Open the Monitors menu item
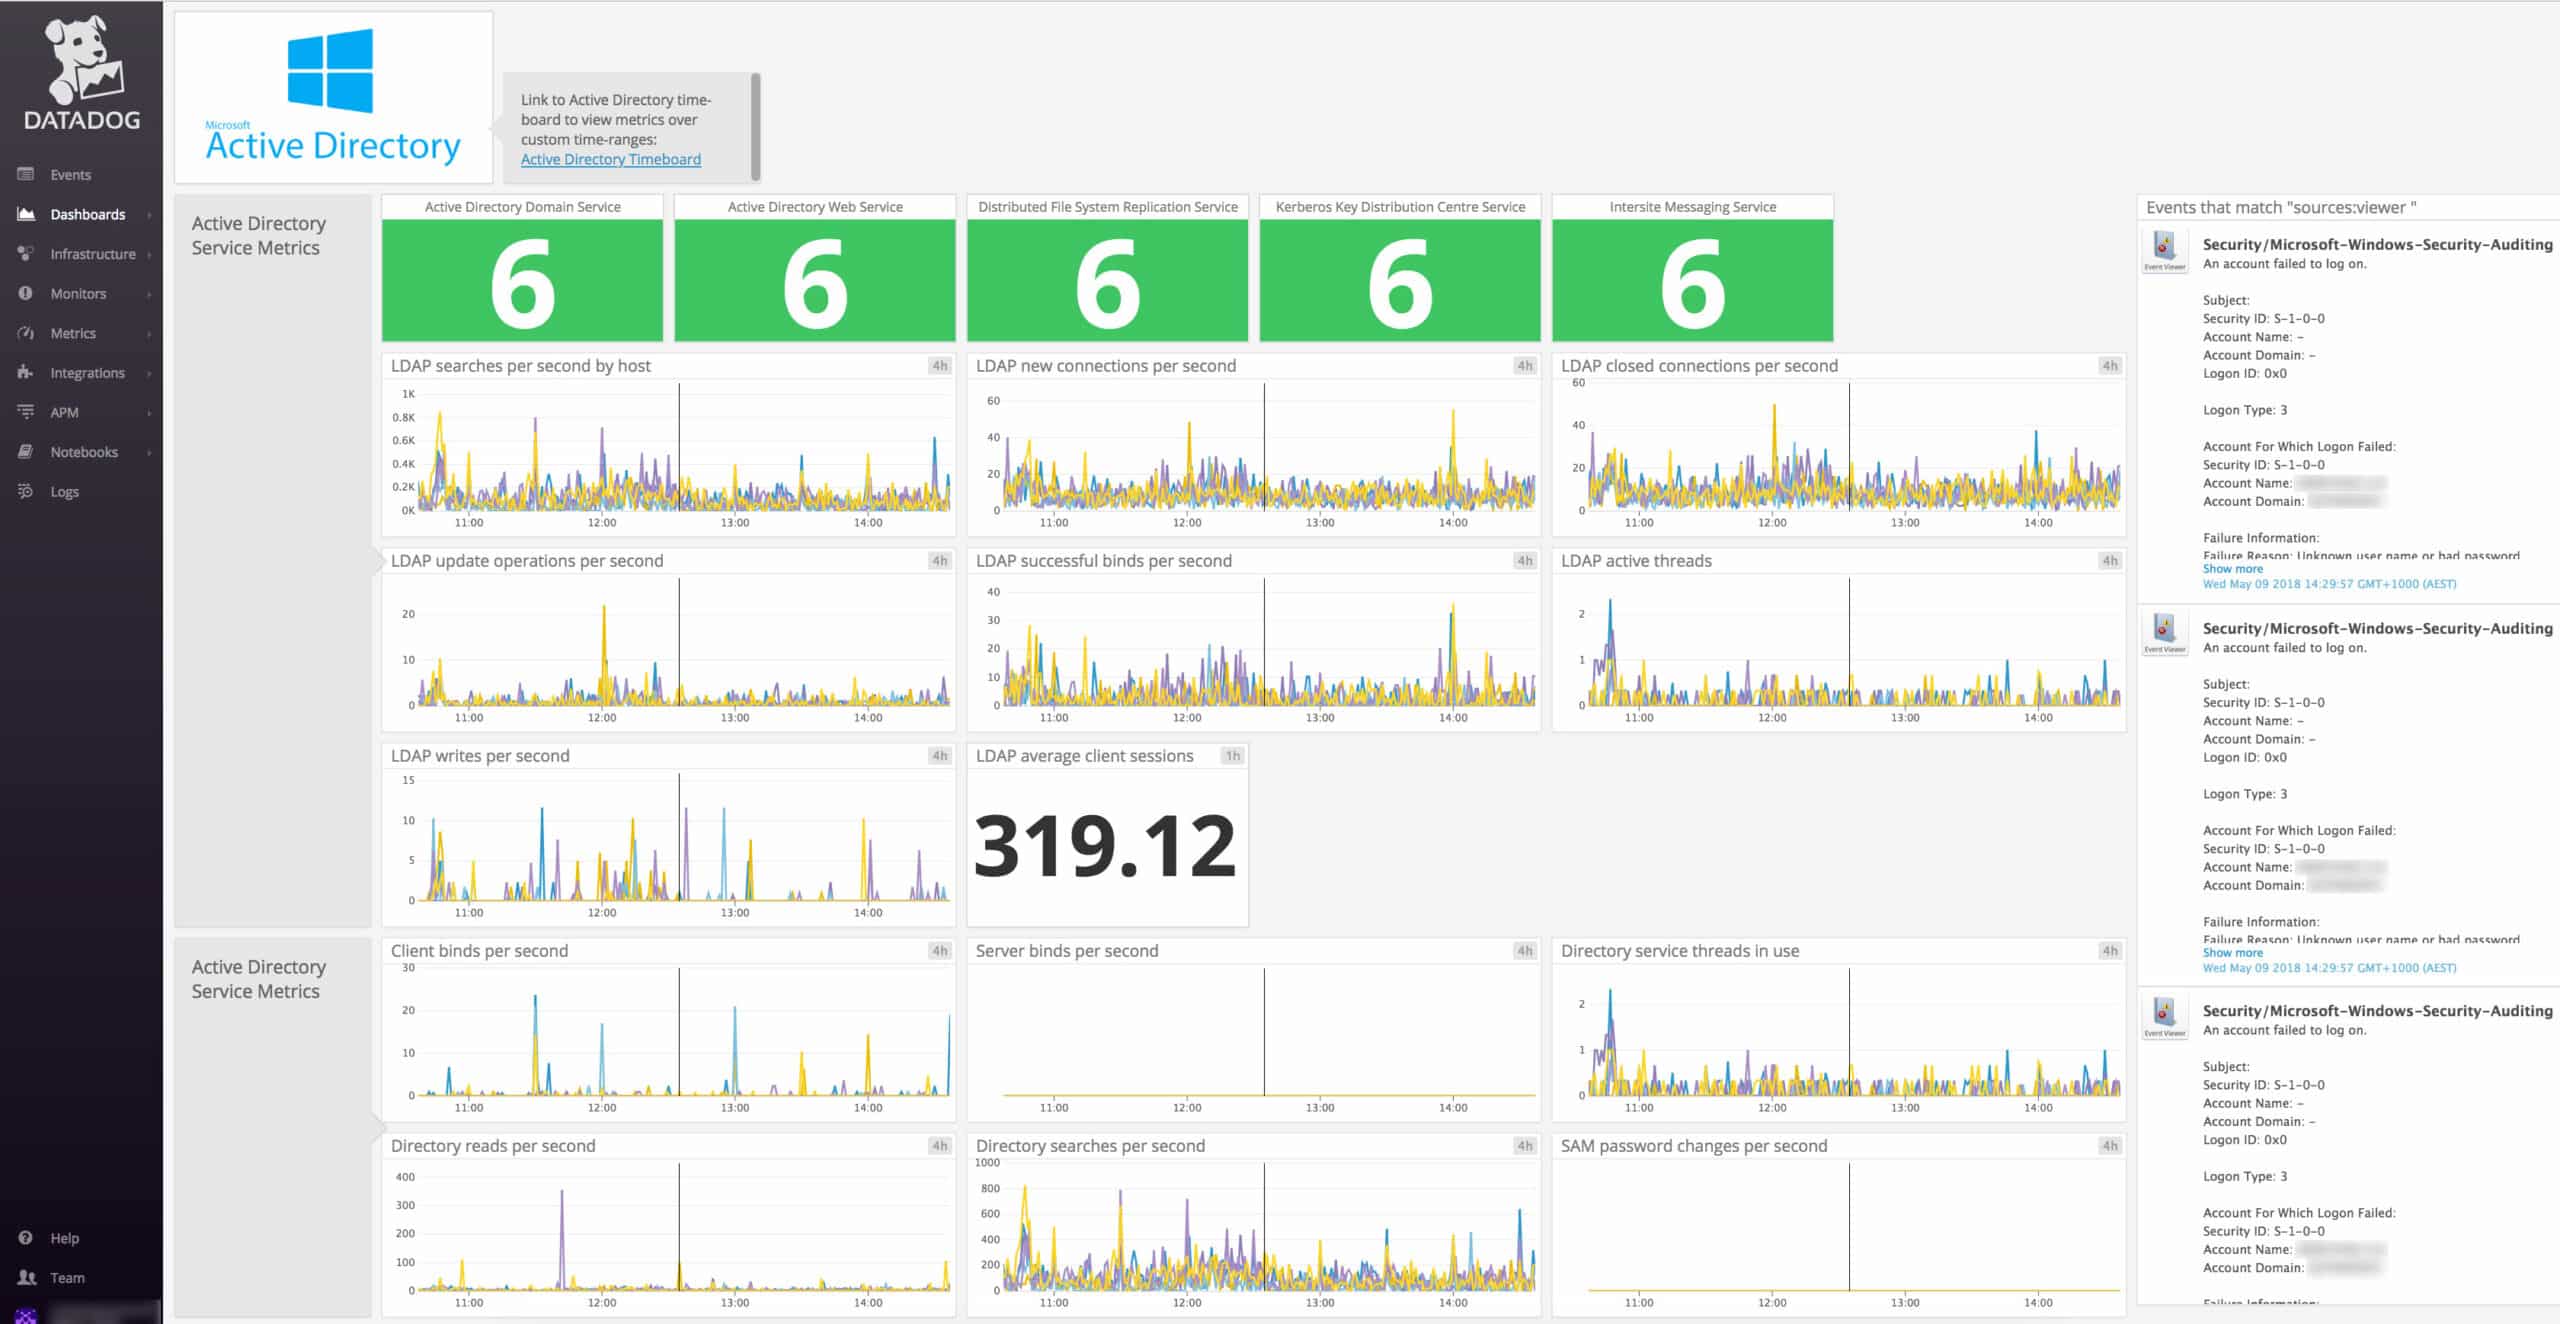 tap(78, 293)
